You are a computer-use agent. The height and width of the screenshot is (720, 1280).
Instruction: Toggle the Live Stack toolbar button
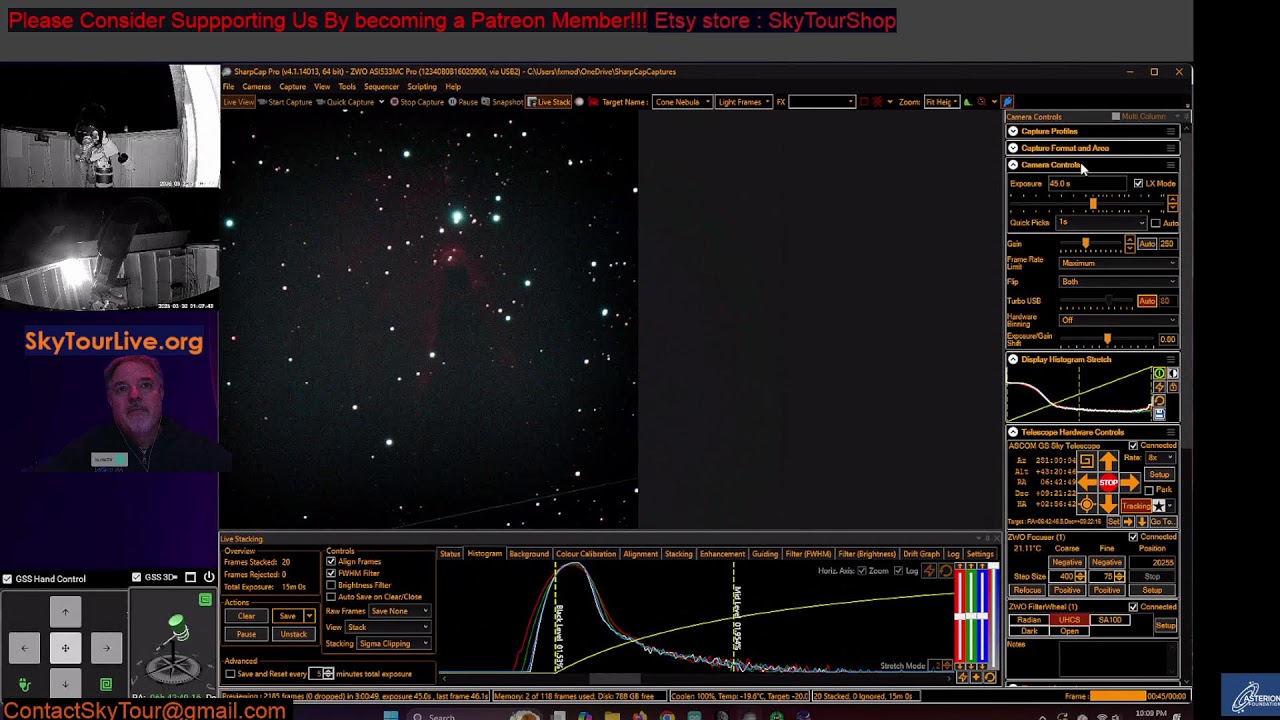point(549,102)
